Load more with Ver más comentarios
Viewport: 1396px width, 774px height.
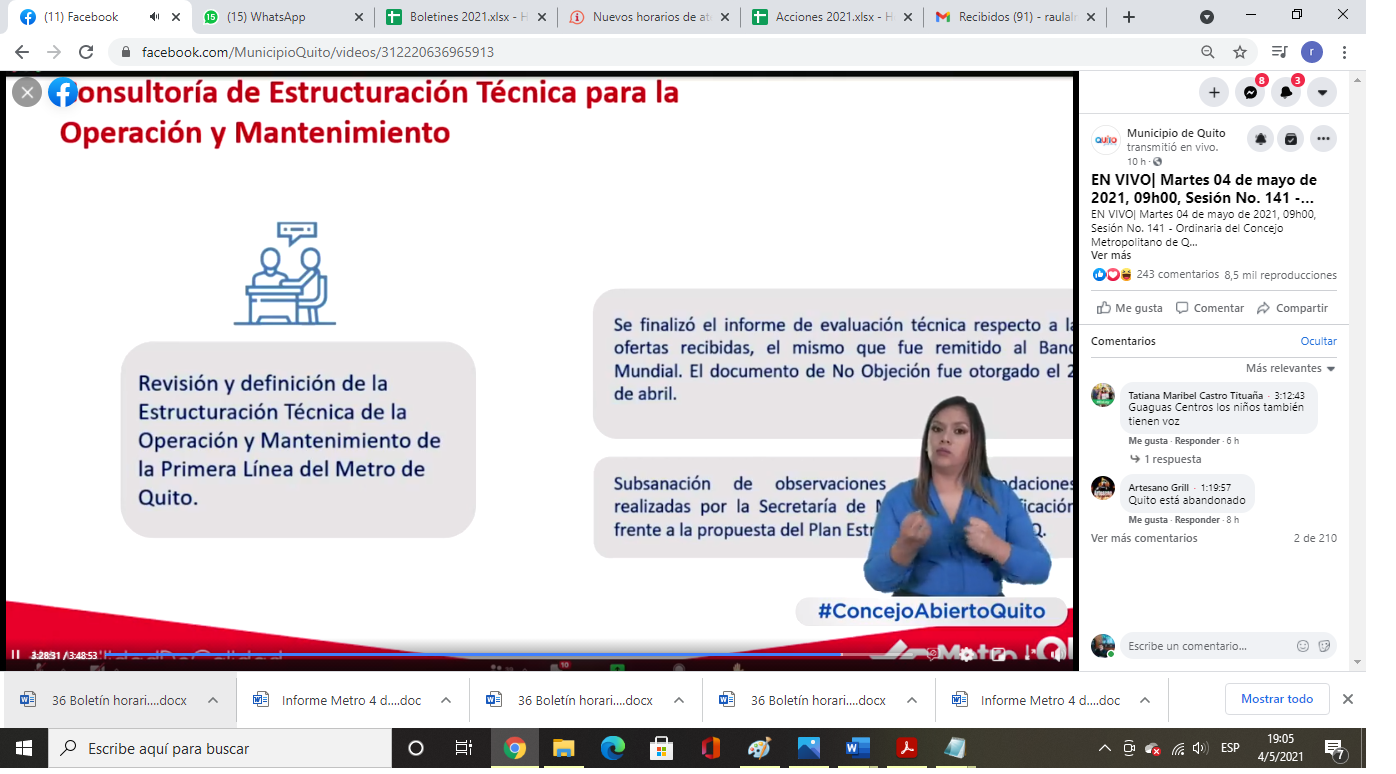tap(1144, 538)
